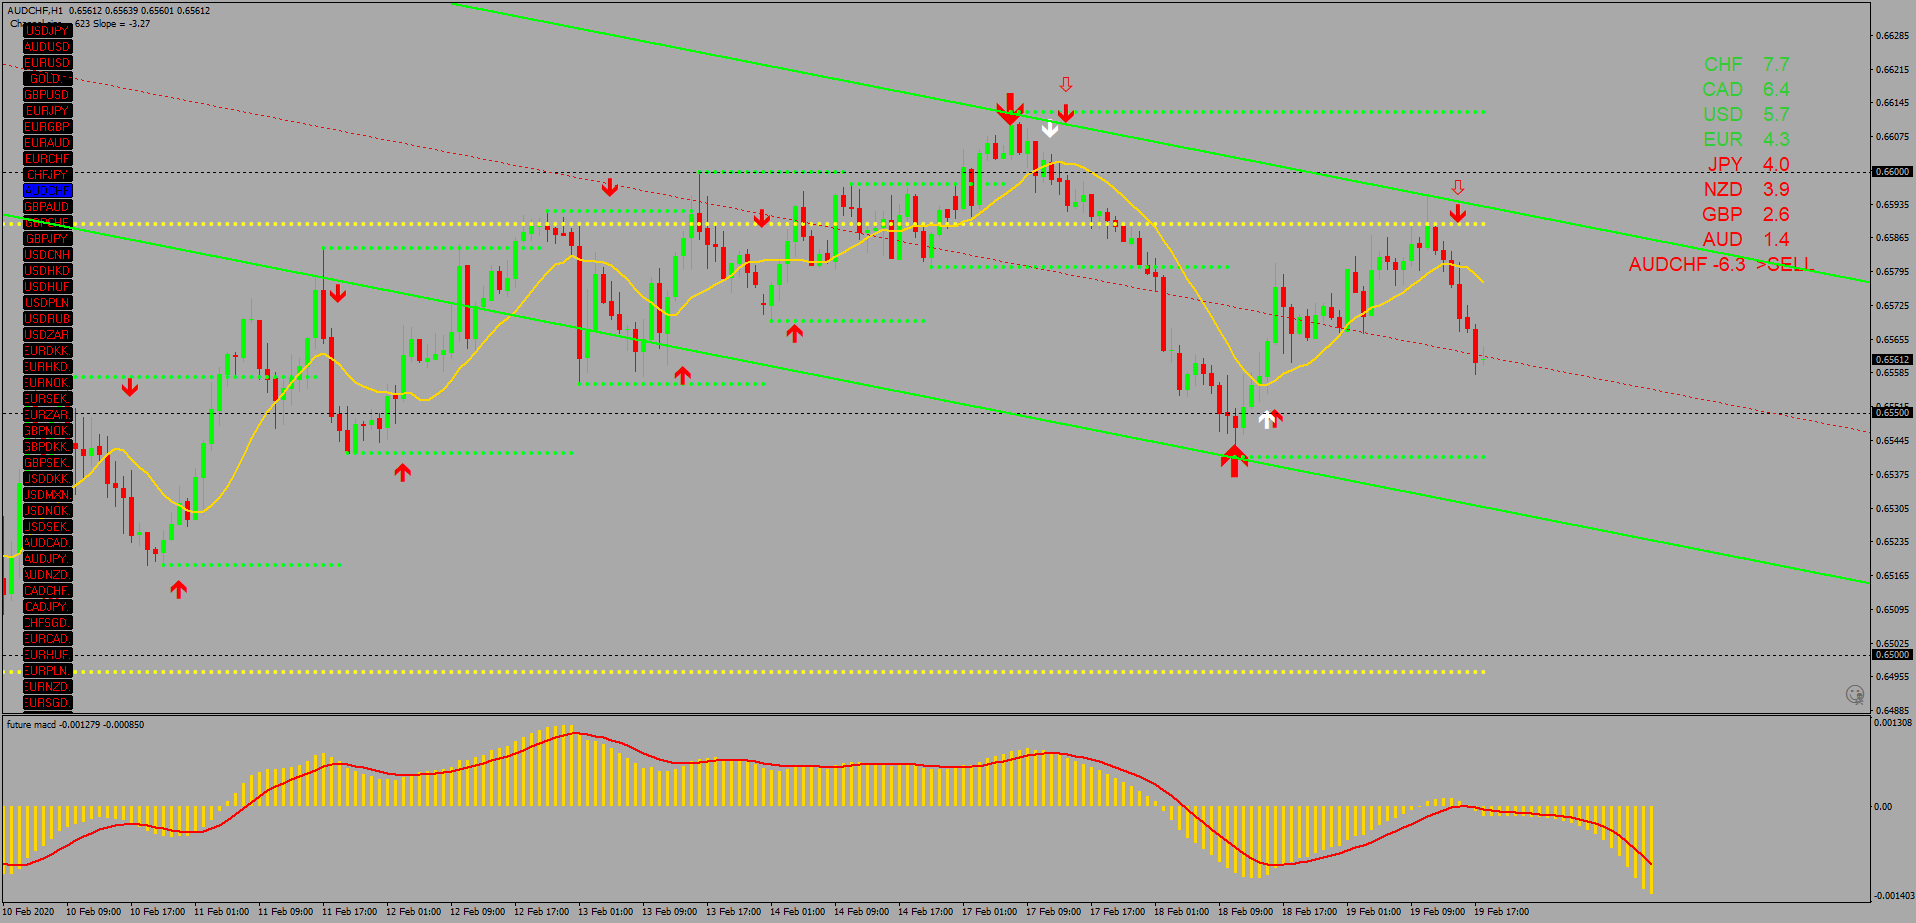Choose the CADCHF symbol button
The width and height of the screenshot is (1916, 923).
pos(48,591)
